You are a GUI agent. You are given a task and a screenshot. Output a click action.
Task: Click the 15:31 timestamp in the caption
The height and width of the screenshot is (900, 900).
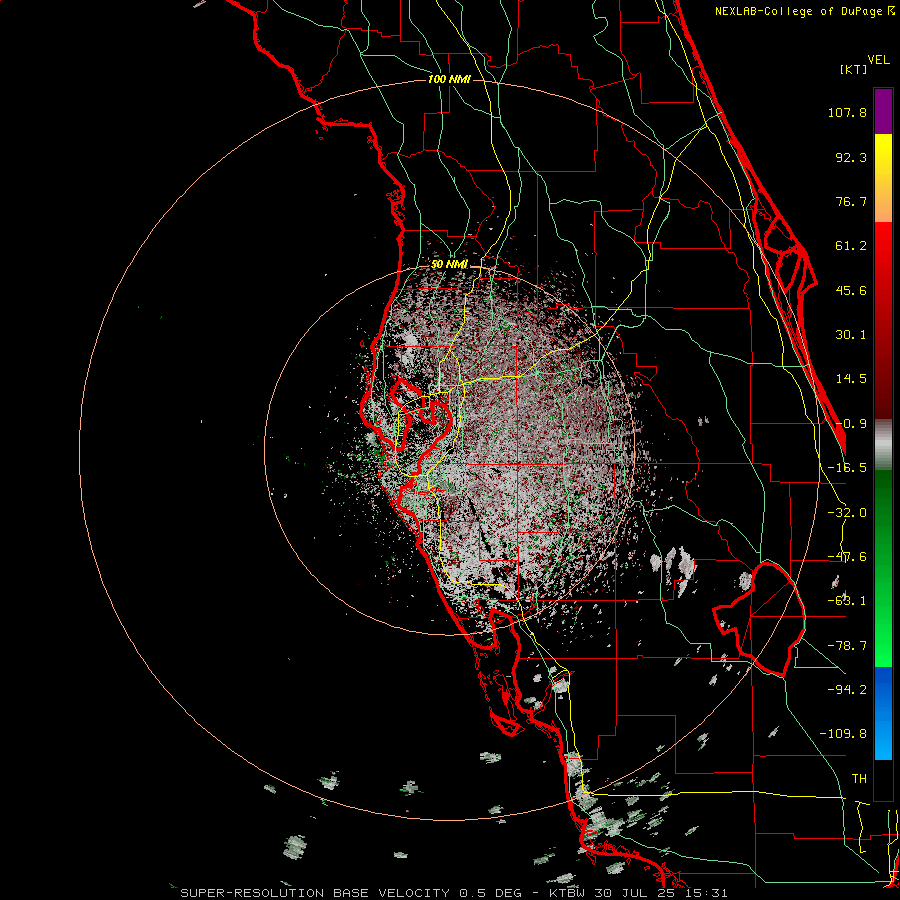[x=707, y=893]
